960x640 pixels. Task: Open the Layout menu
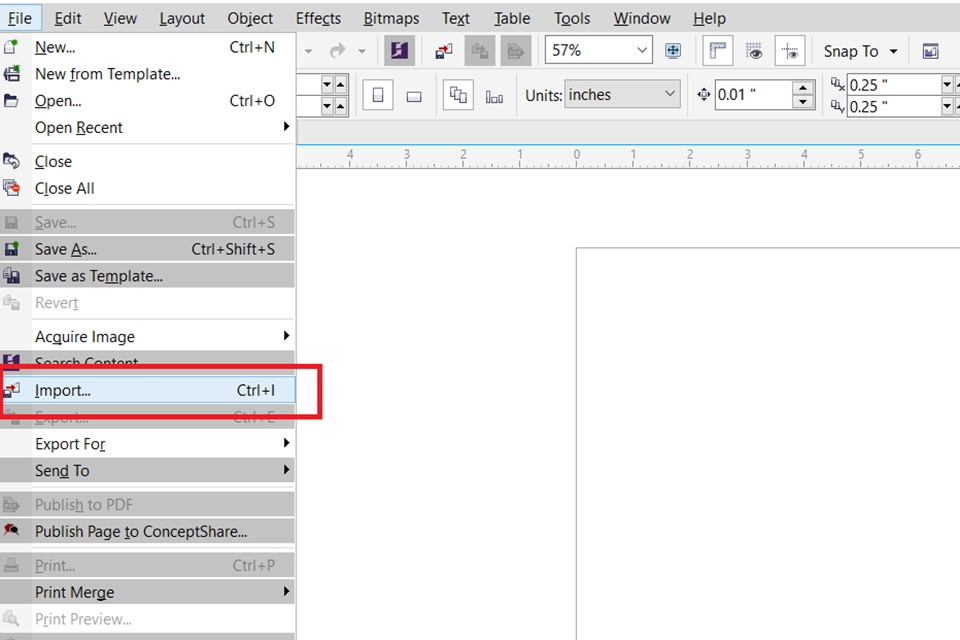(x=182, y=18)
